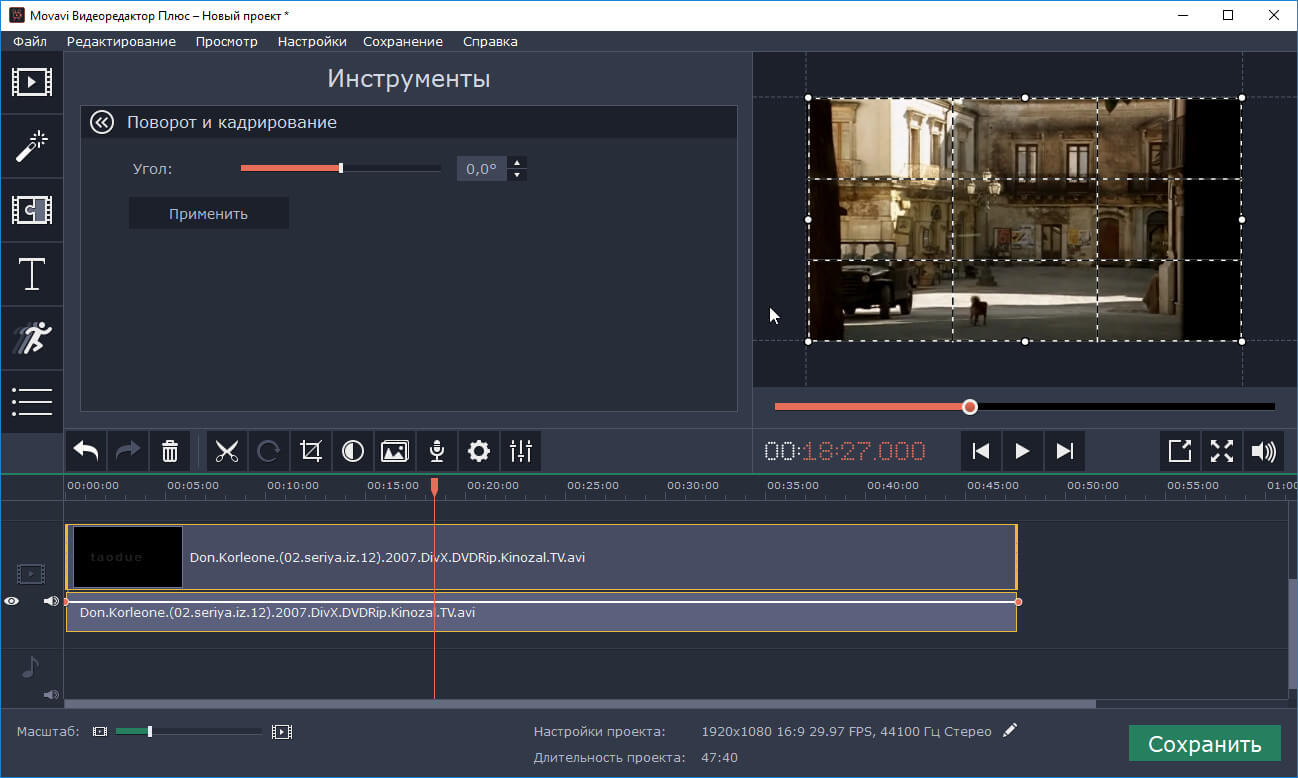Decrease angle with the down stepper arrow

(x=517, y=175)
